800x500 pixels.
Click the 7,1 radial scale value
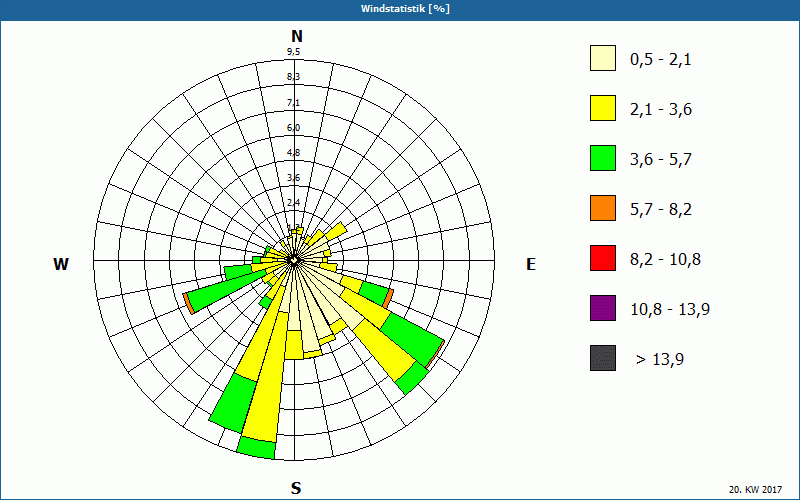(293, 103)
